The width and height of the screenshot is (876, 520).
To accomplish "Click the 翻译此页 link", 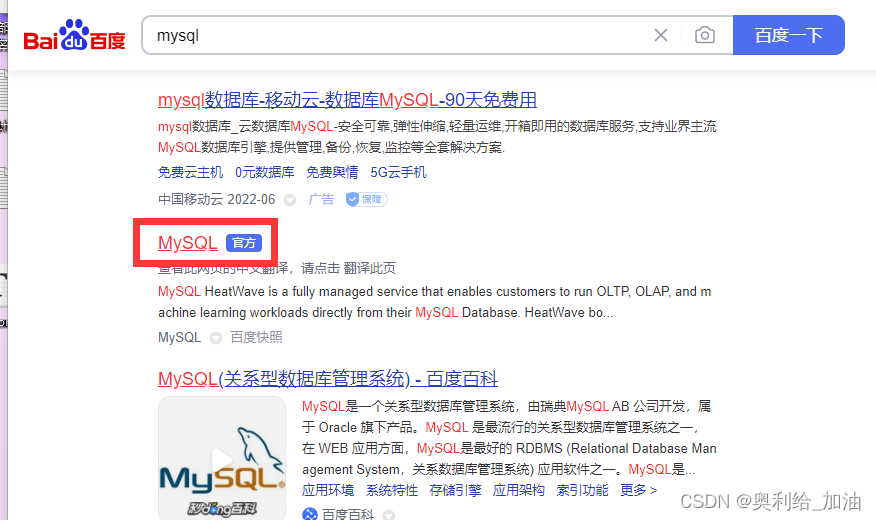I will (369, 268).
